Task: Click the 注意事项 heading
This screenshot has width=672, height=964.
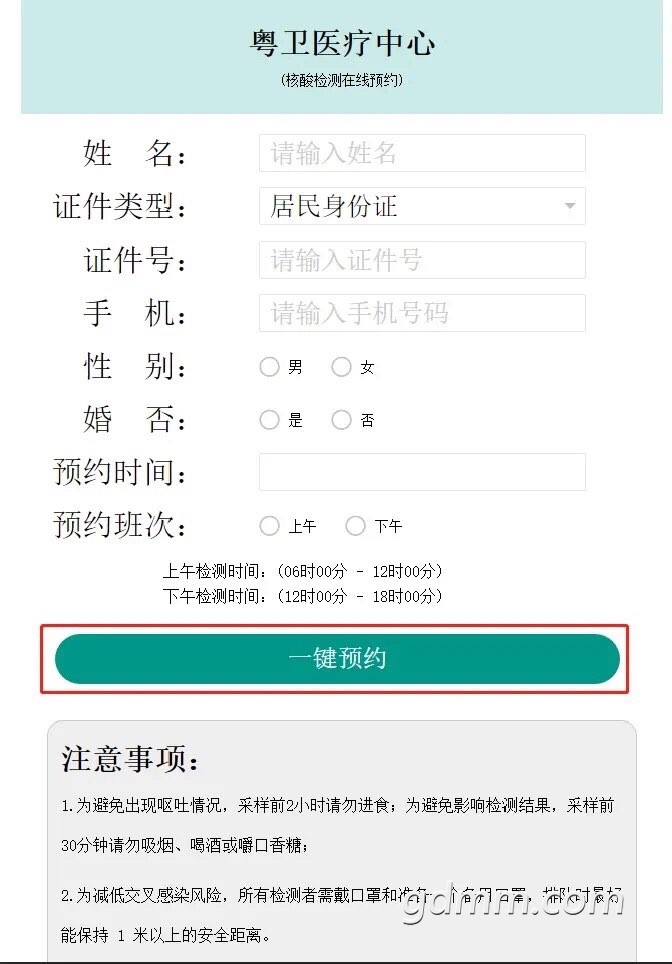Action: click(130, 759)
